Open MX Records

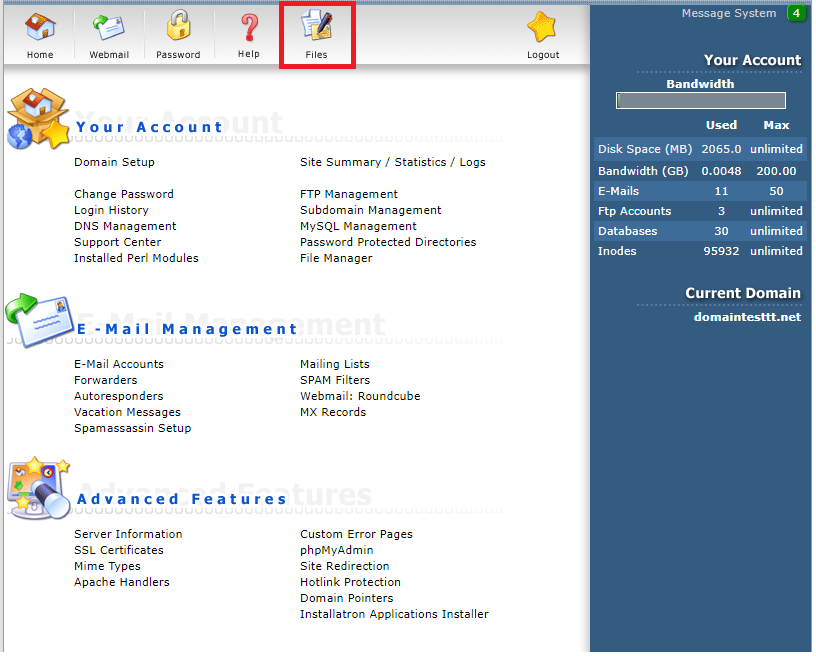coord(333,413)
